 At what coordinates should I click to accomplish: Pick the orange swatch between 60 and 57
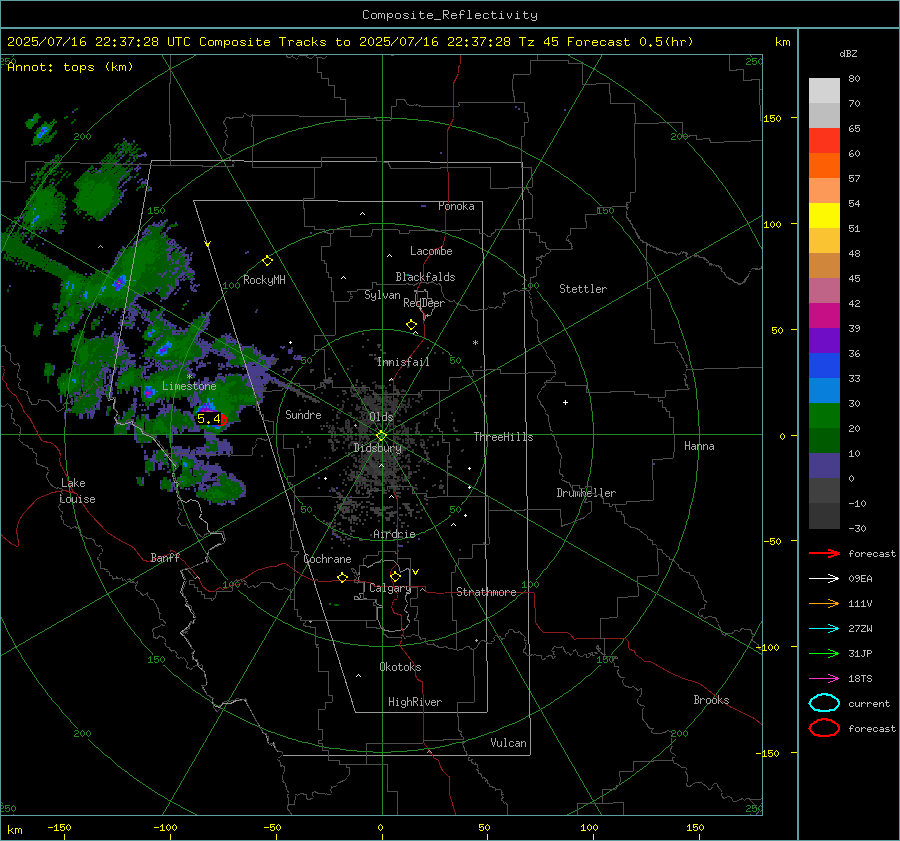click(824, 166)
